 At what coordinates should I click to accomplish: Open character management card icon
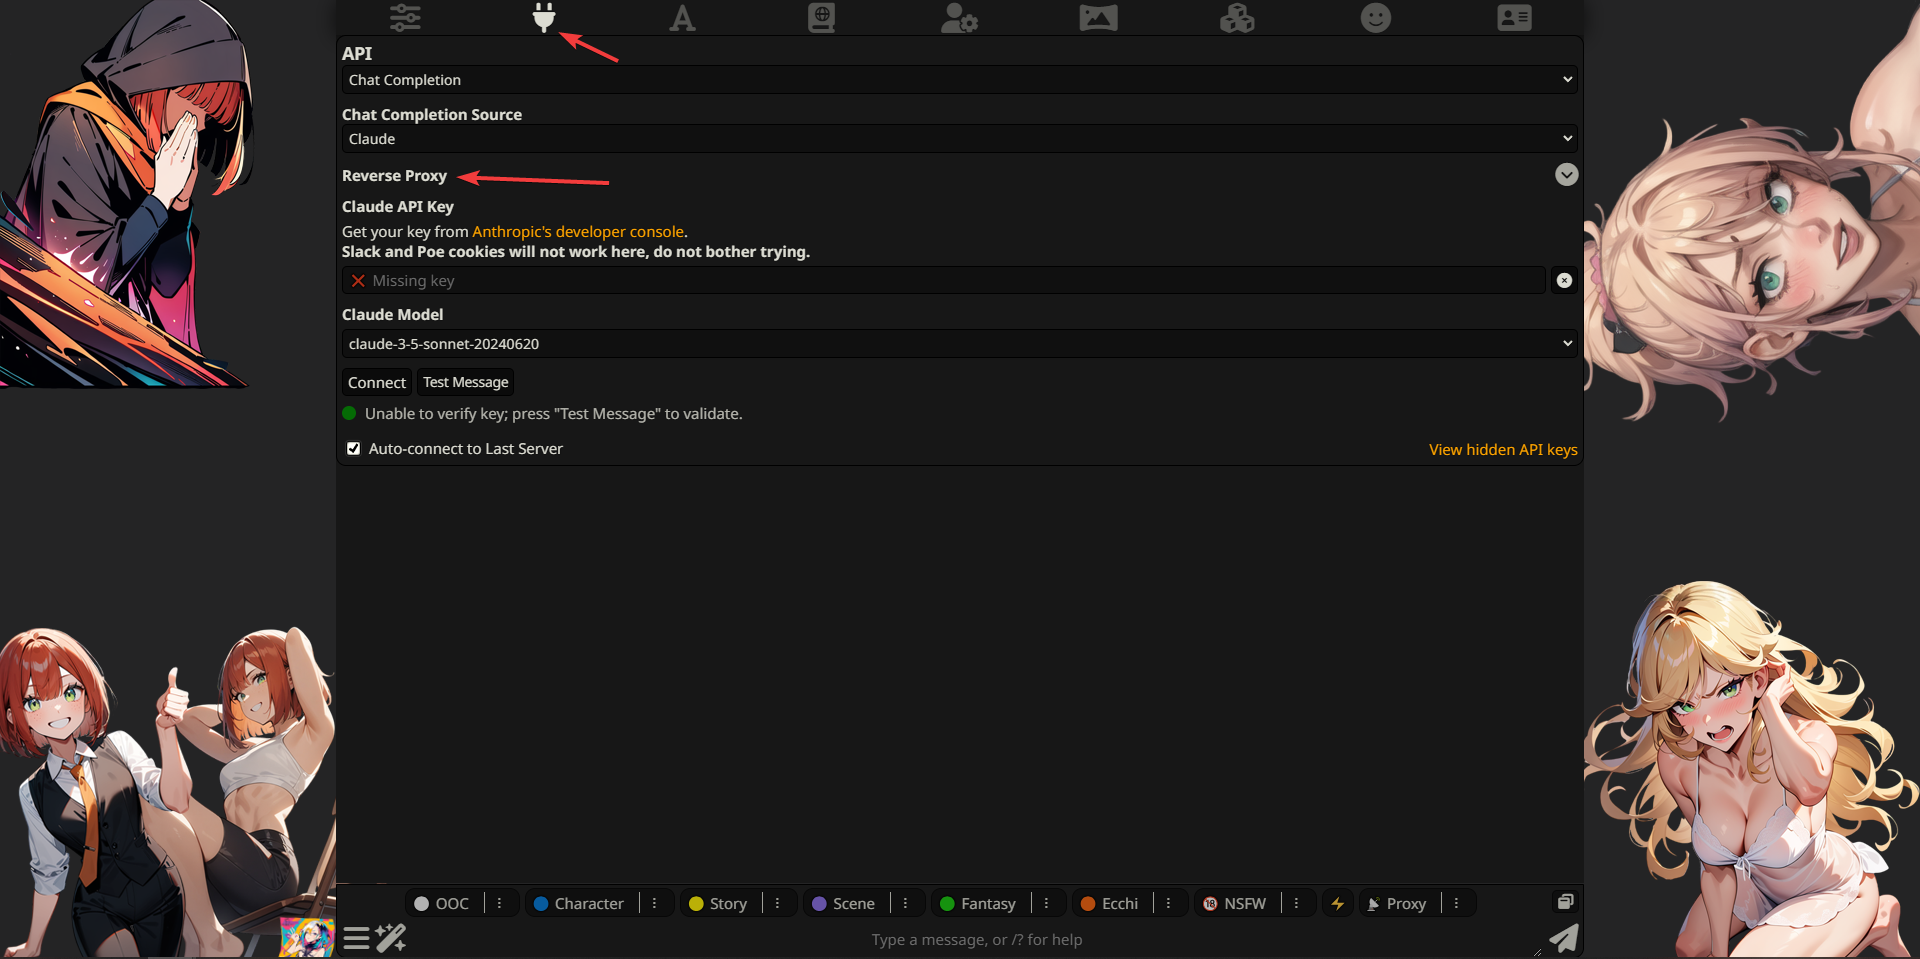point(1514,18)
